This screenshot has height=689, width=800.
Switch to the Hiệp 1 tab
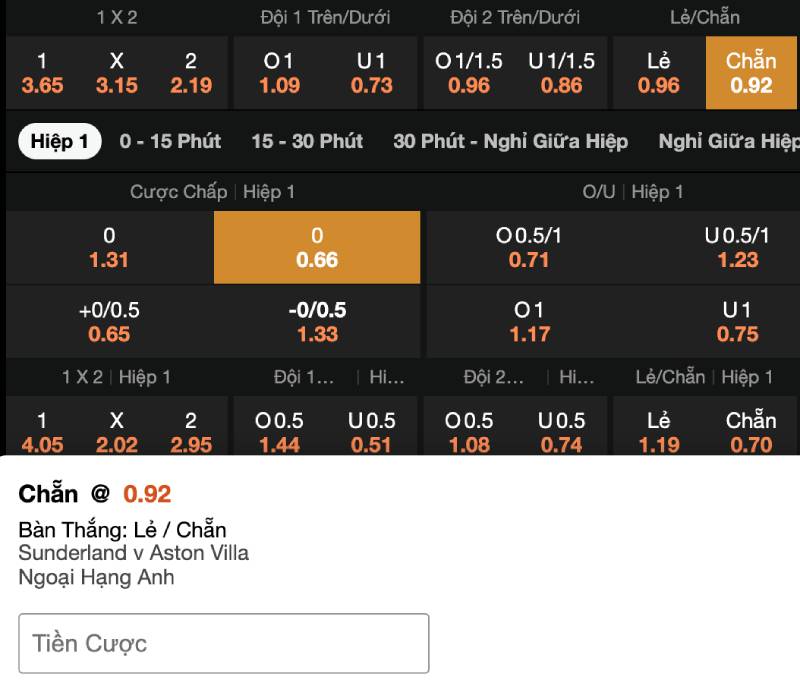pos(59,142)
